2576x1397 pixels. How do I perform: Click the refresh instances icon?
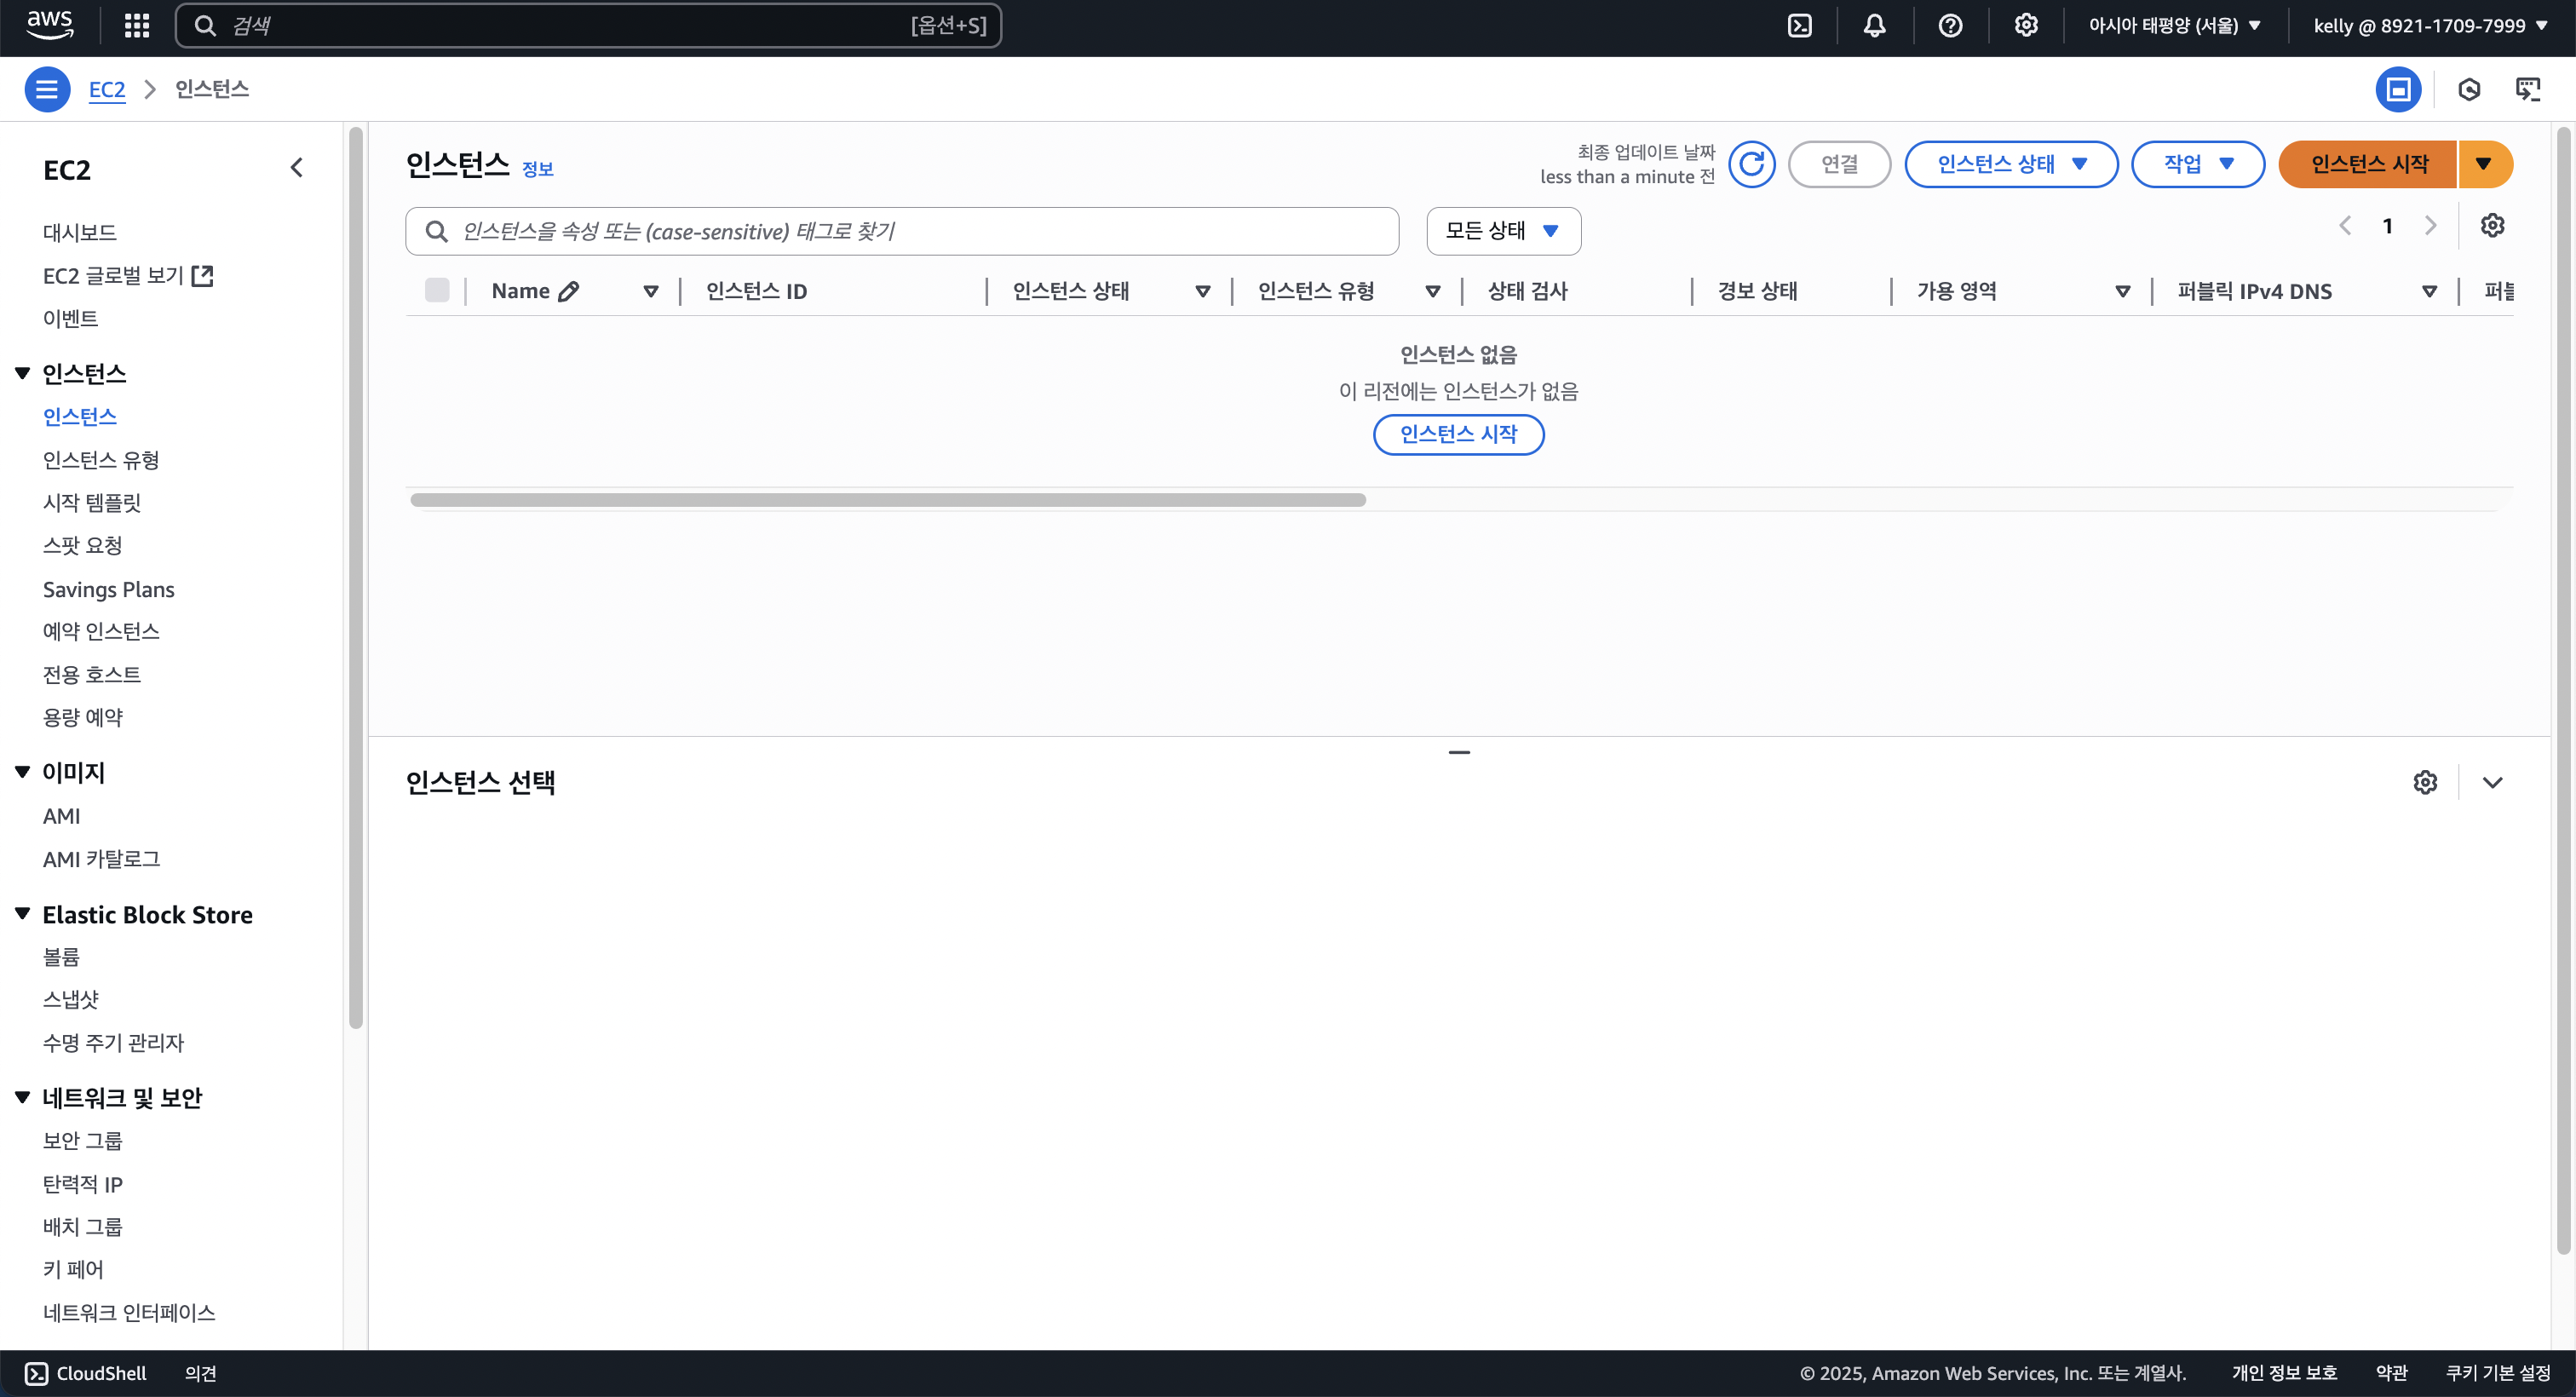1752,164
